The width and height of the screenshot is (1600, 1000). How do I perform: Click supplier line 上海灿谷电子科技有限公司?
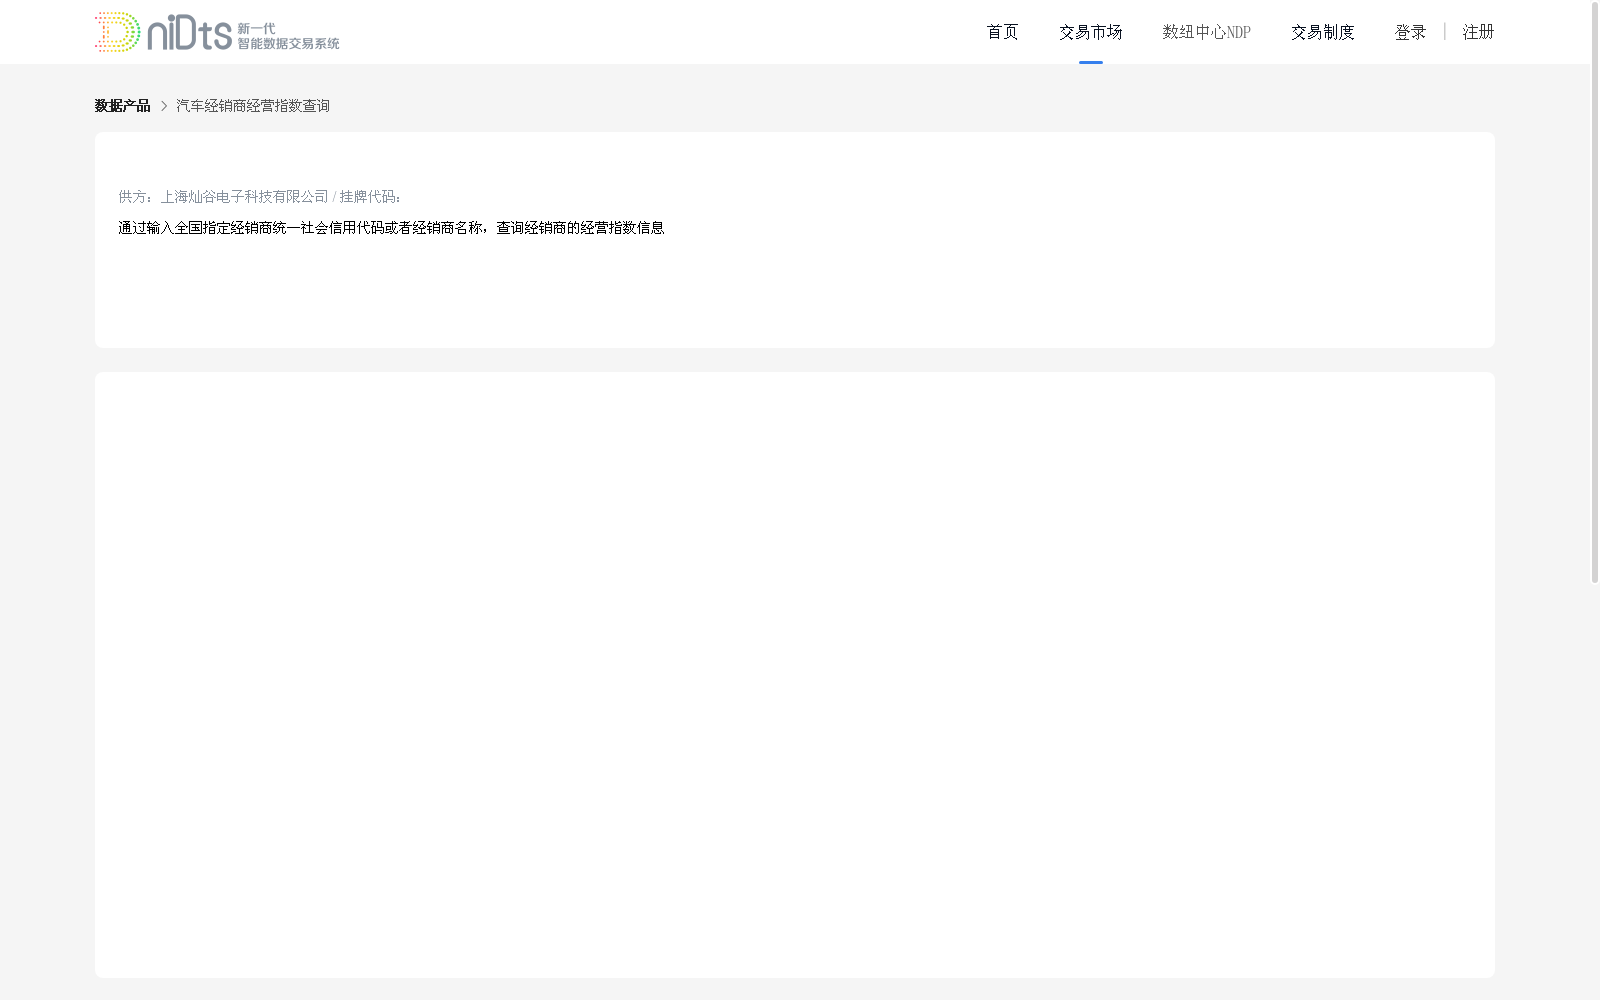coord(244,197)
